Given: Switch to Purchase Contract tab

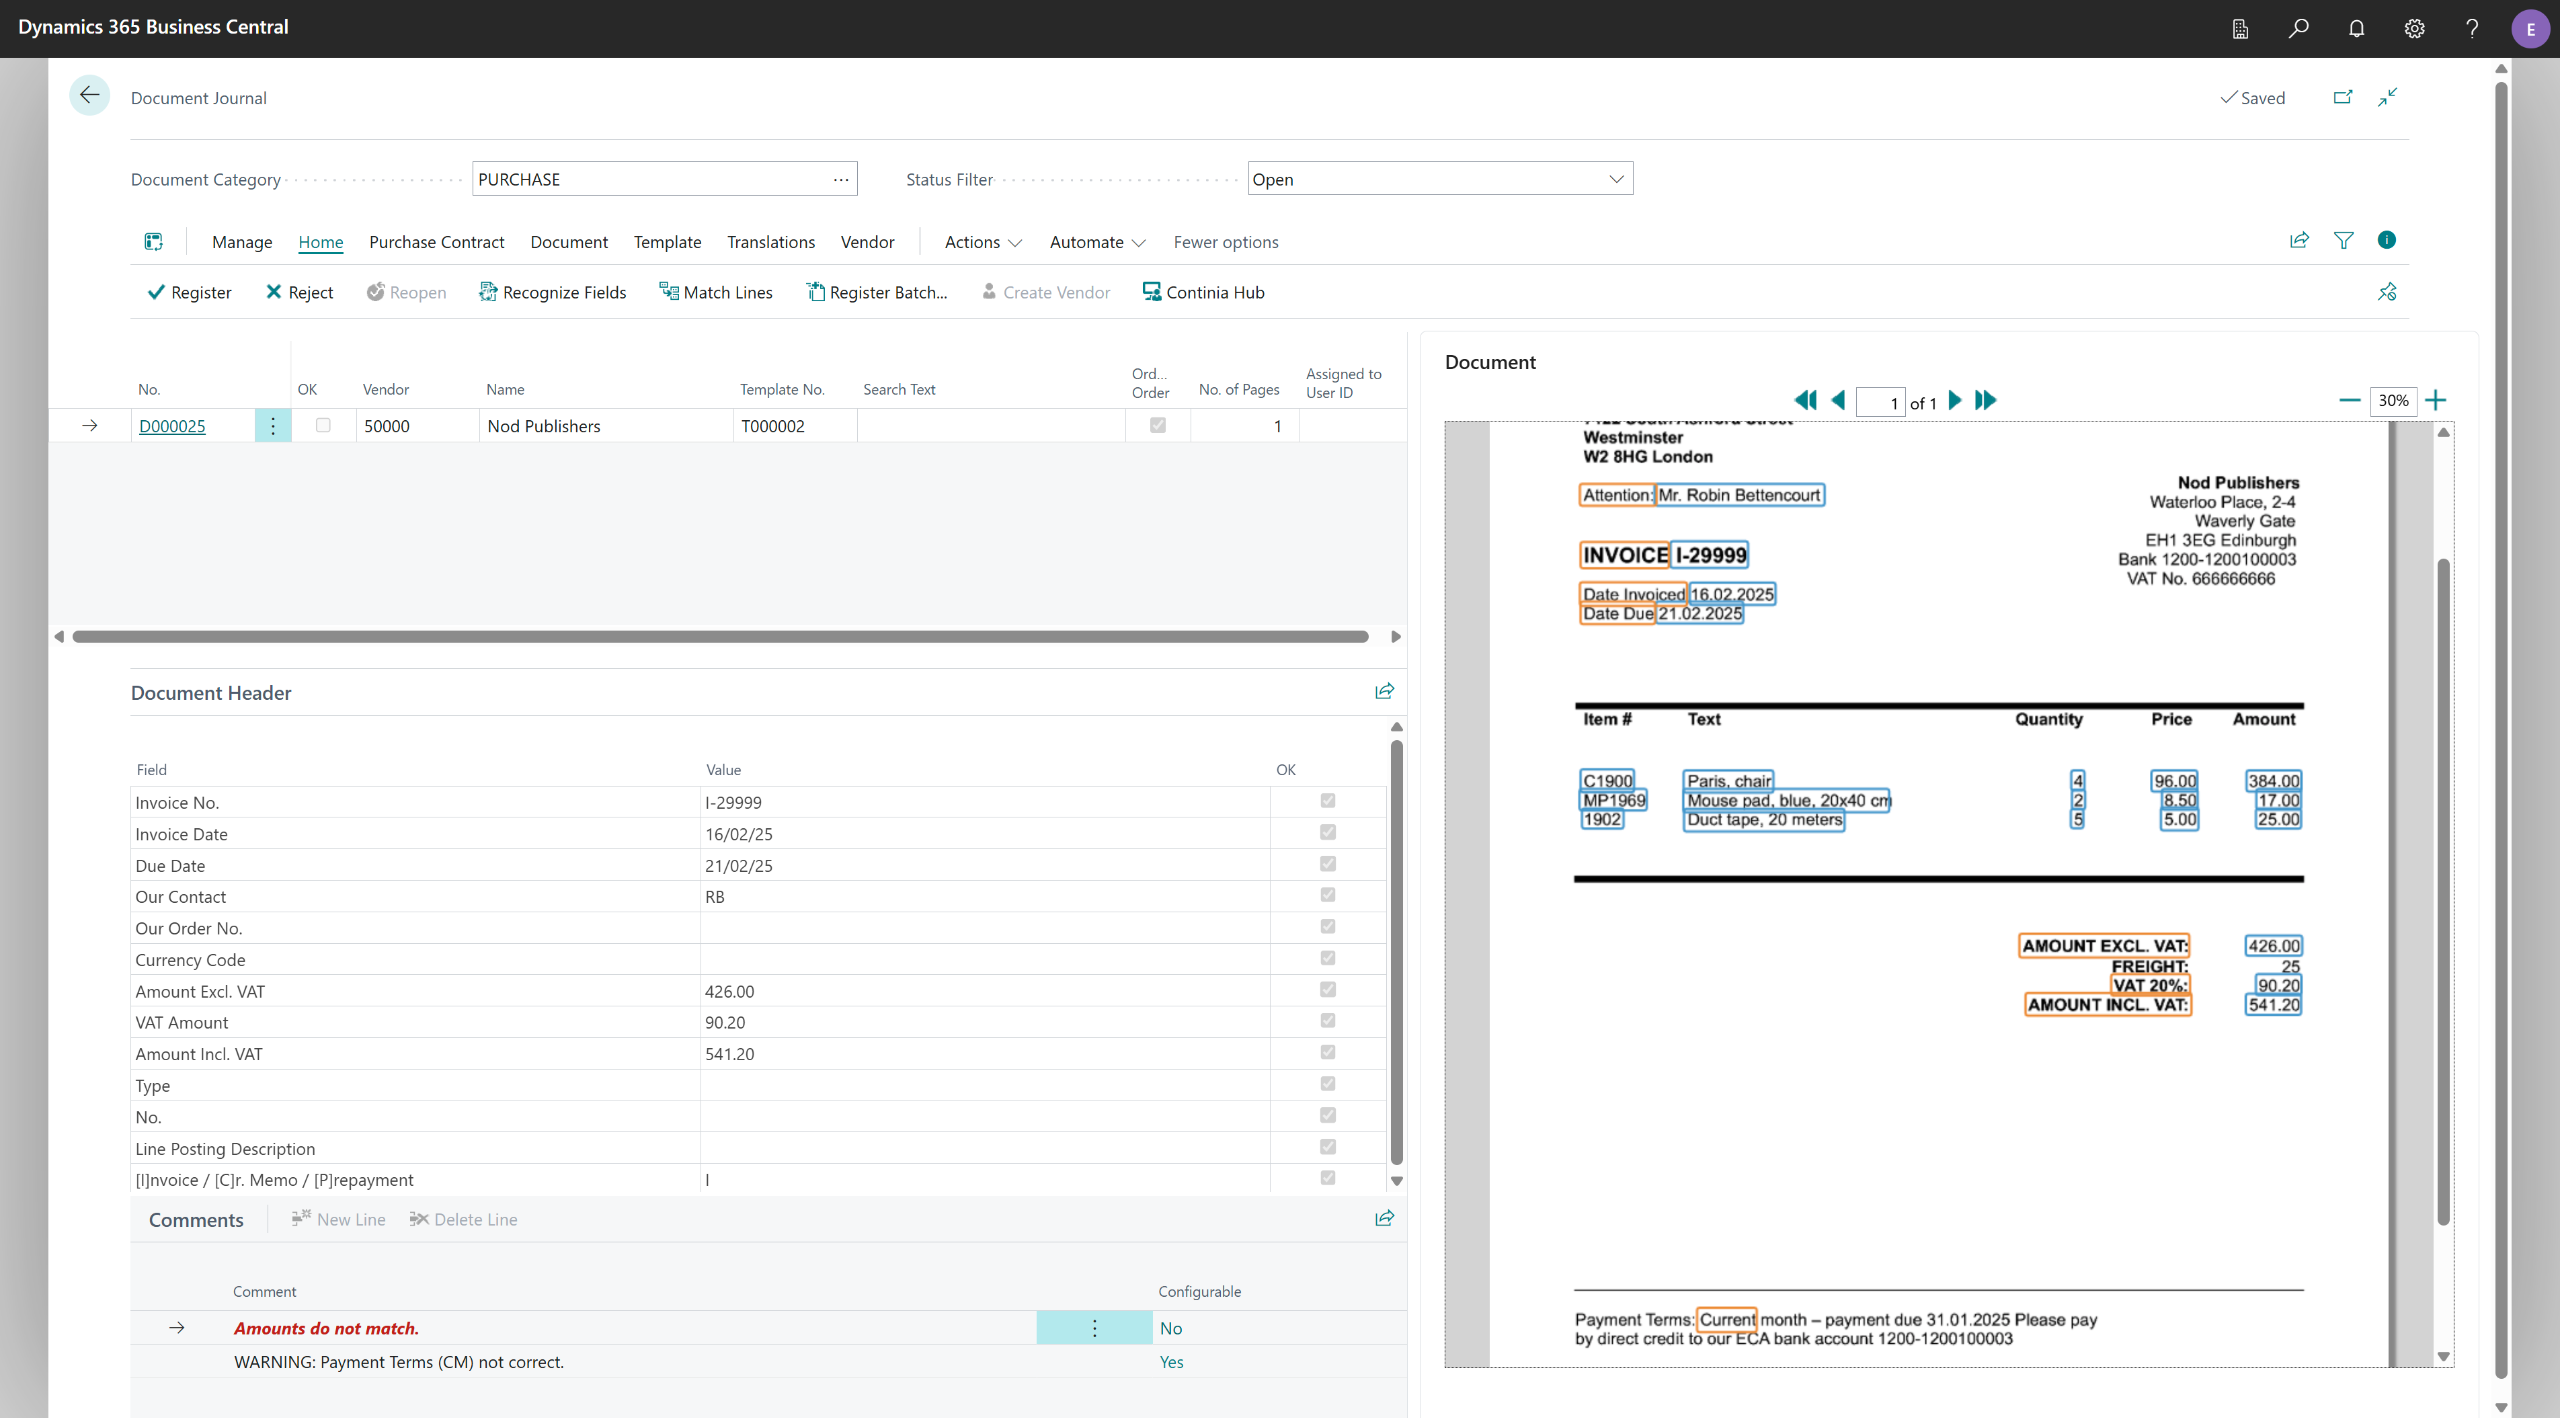Looking at the screenshot, I should coord(436,242).
